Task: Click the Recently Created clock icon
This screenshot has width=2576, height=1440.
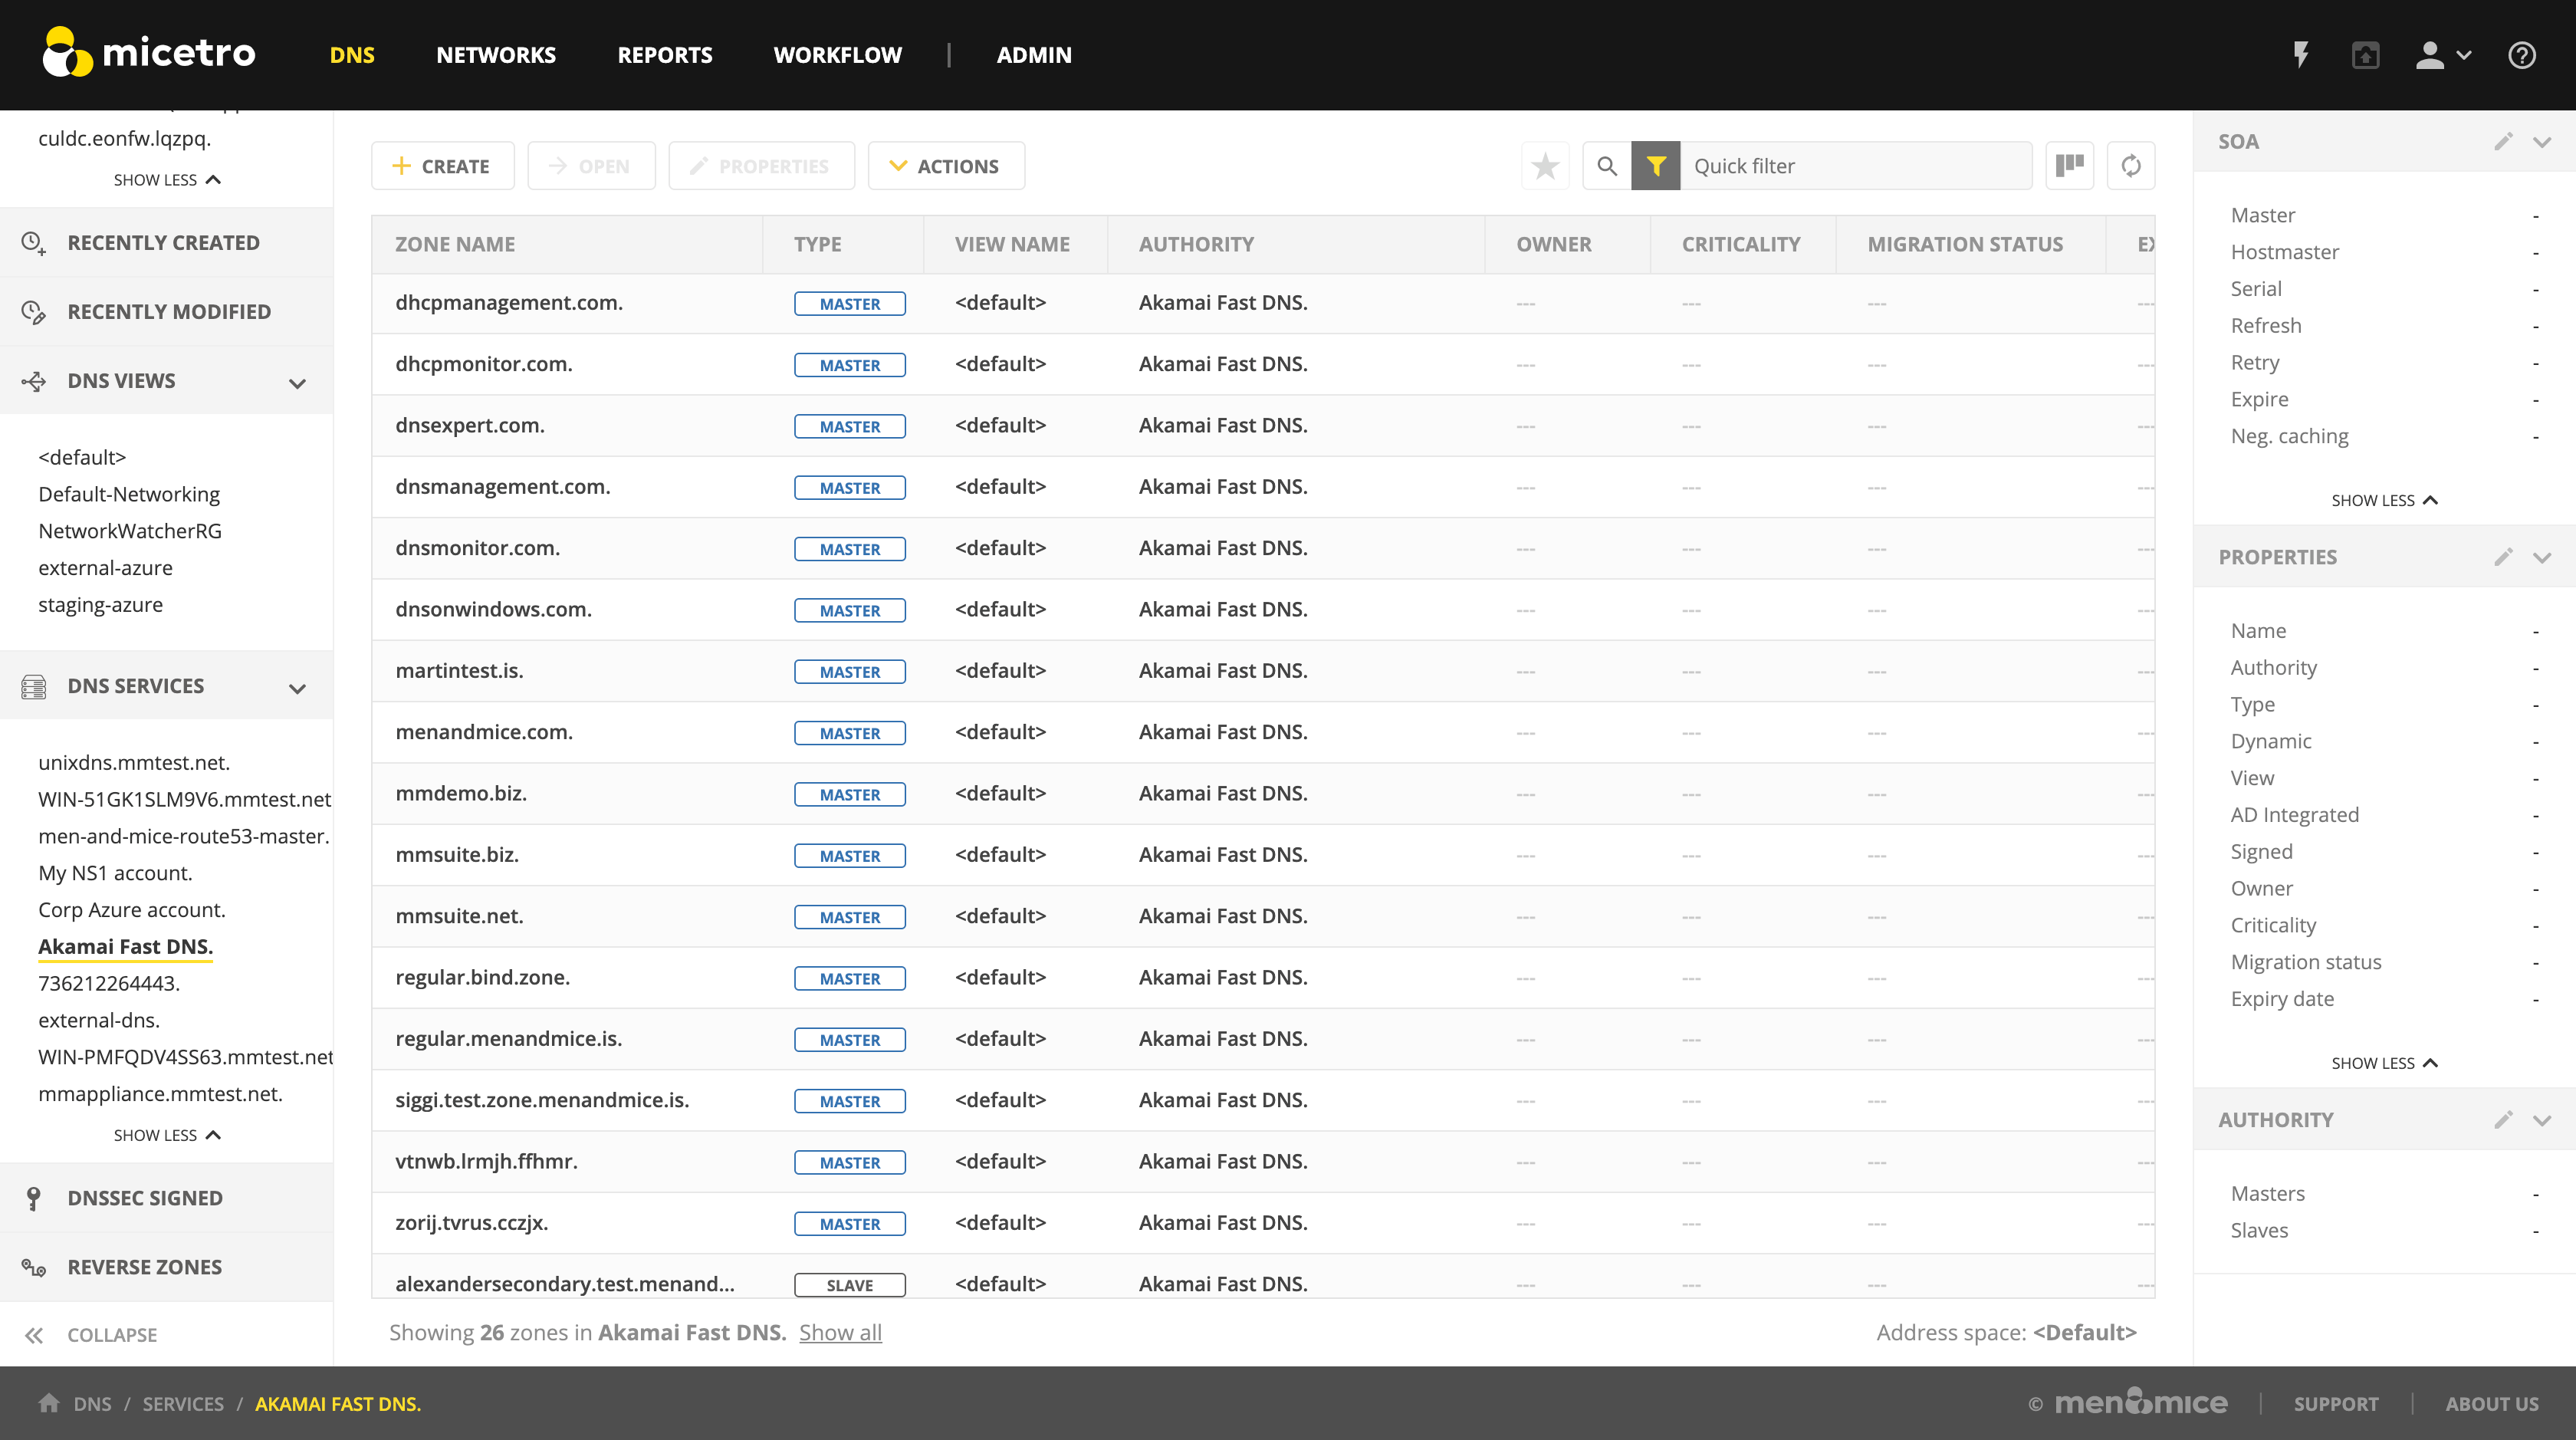Action: pyautogui.click(x=33, y=243)
